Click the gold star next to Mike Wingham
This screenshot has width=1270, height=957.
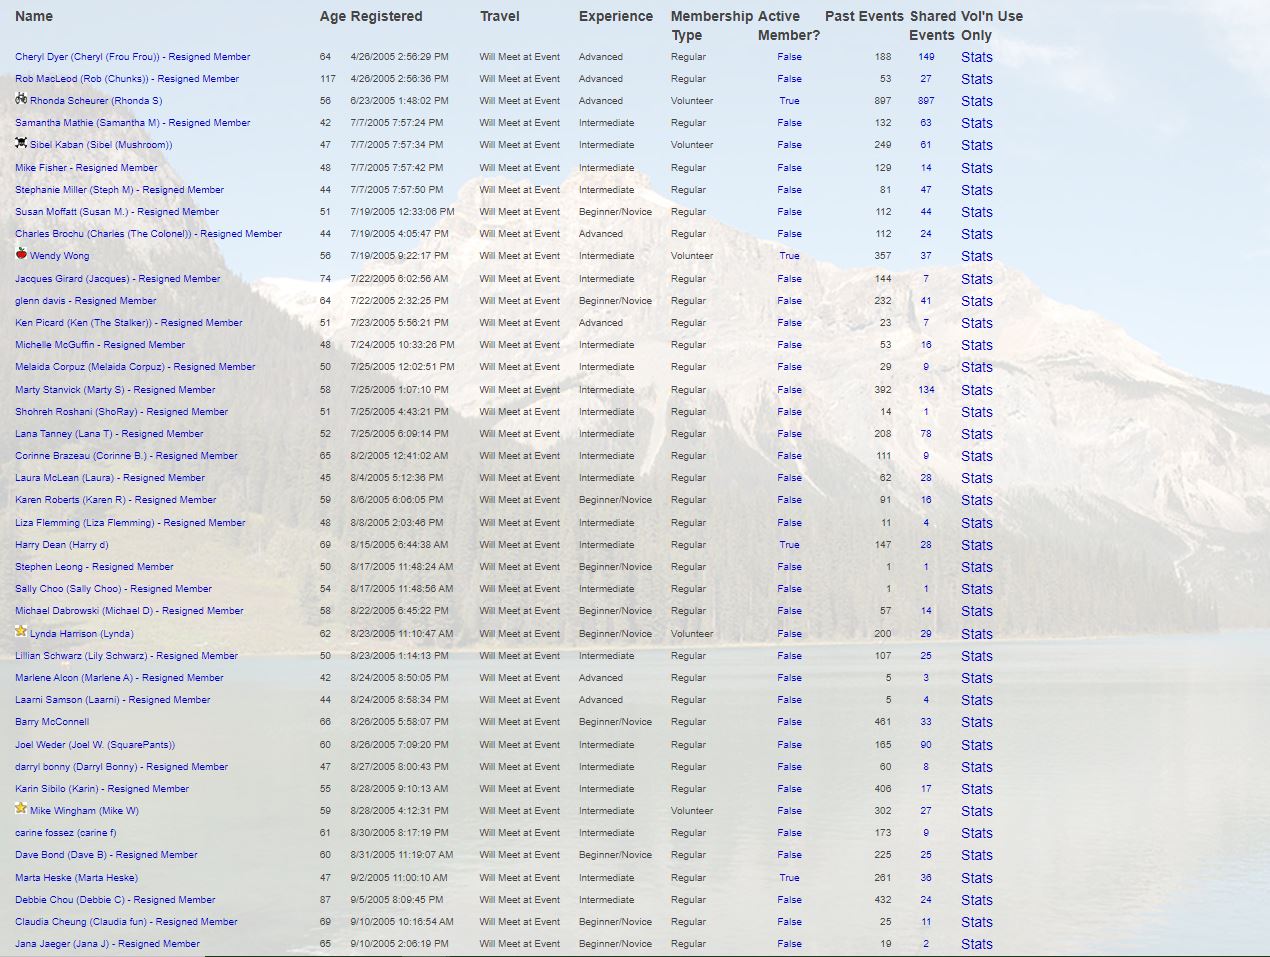tap(21, 809)
